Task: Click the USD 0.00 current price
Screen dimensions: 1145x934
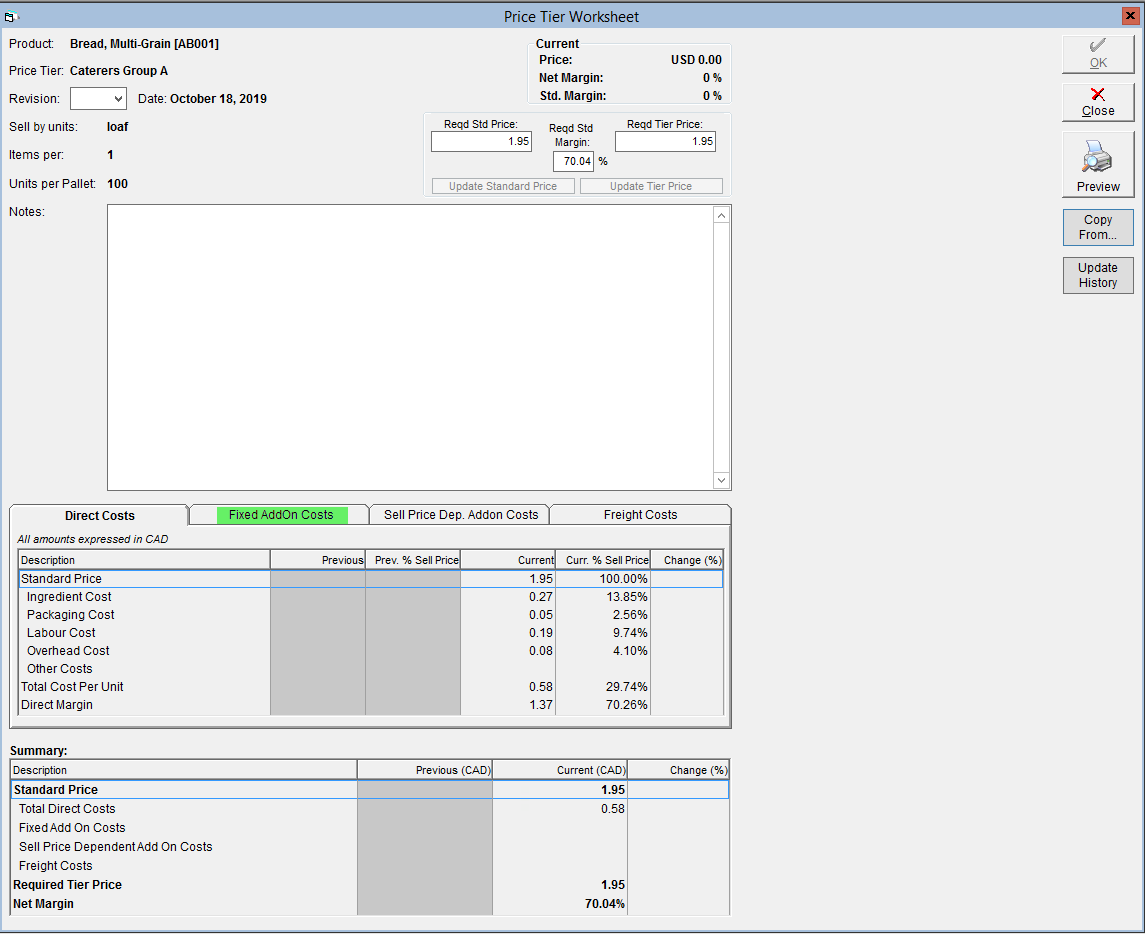Action: pyautogui.click(x=696, y=60)
